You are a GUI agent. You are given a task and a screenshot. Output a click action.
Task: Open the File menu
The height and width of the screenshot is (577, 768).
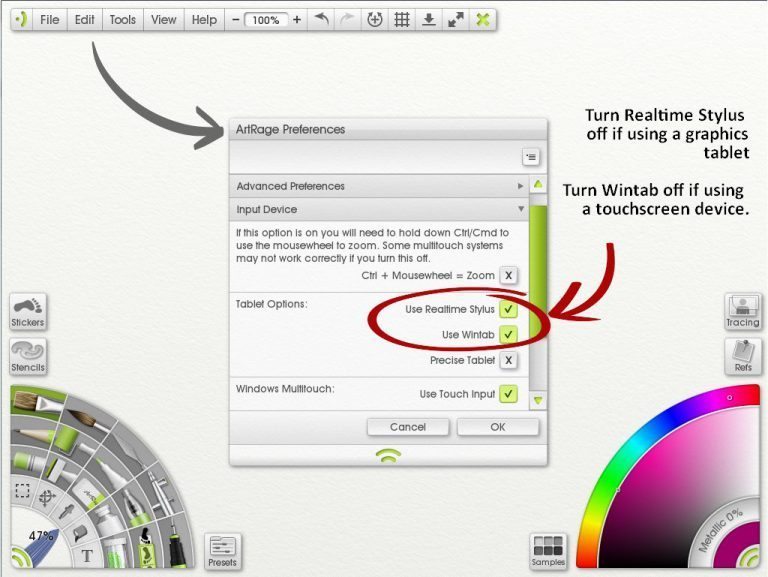point(49,20)
